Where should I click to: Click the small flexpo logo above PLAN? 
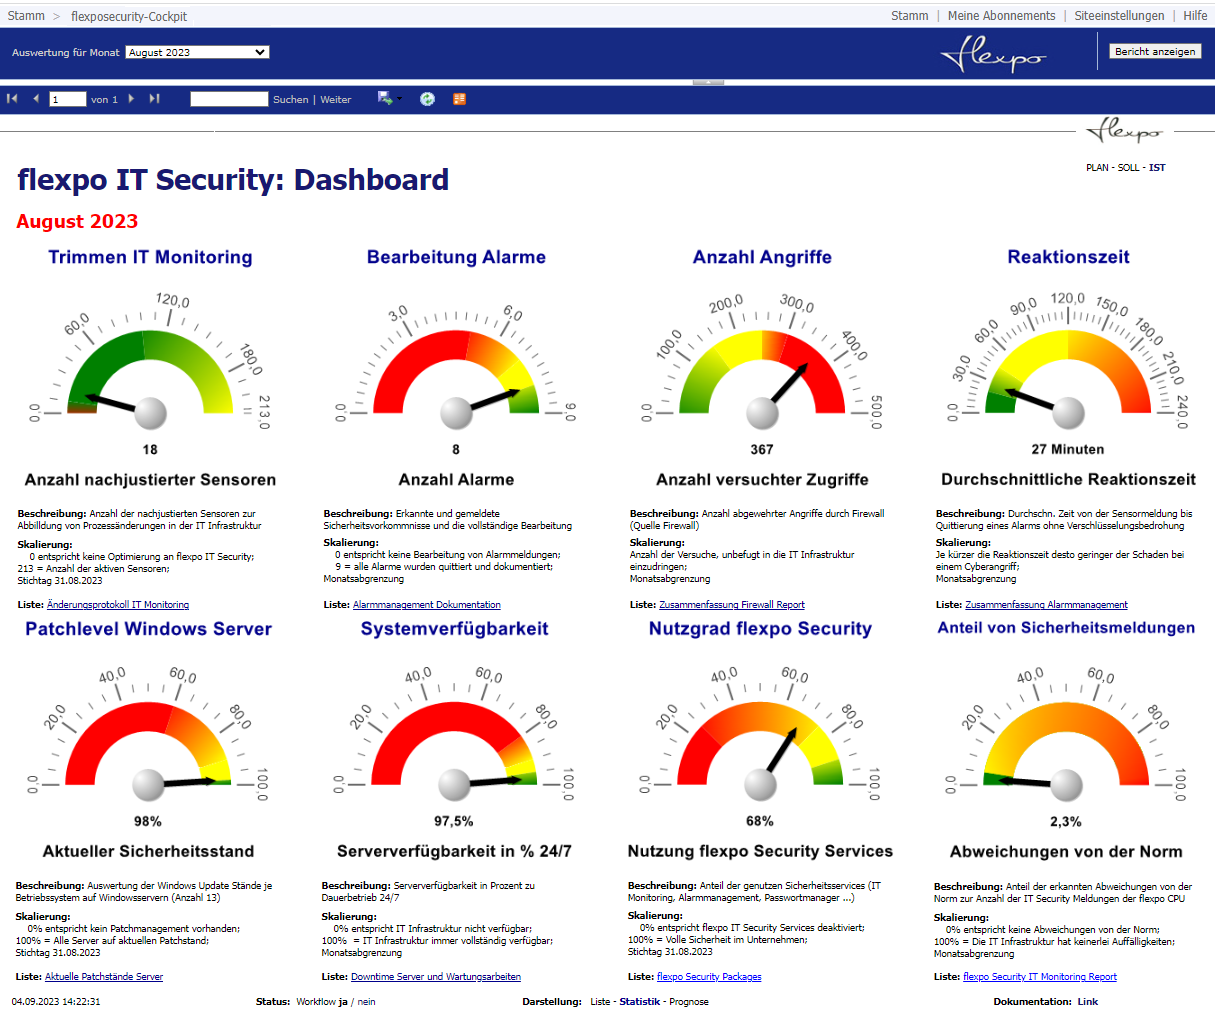coord(1124,131)
